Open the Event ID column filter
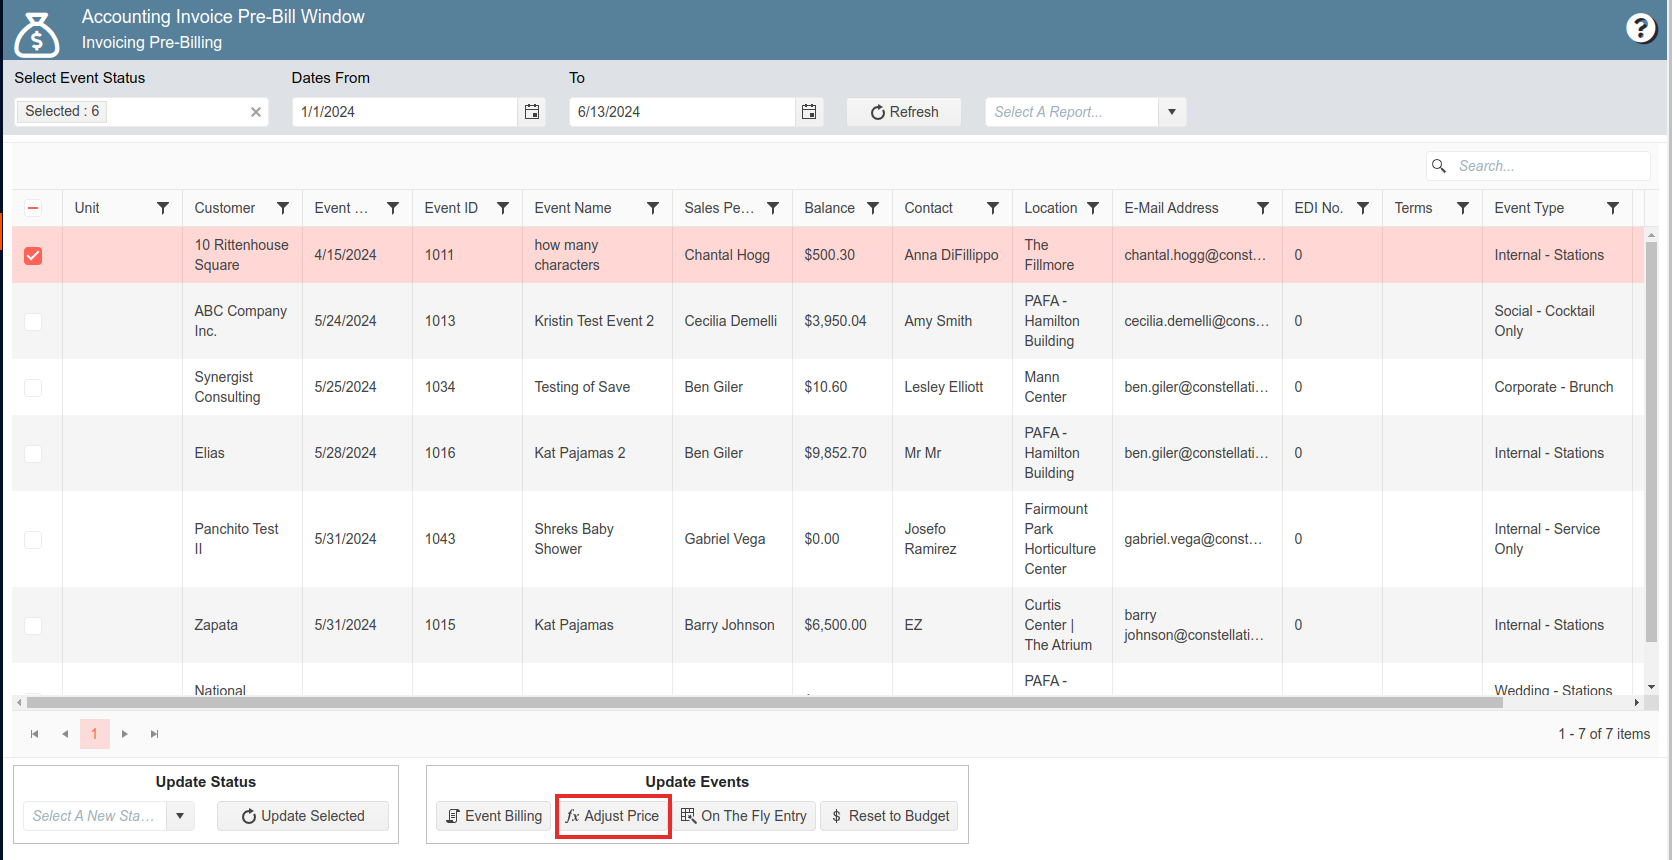 click(503, 208)
